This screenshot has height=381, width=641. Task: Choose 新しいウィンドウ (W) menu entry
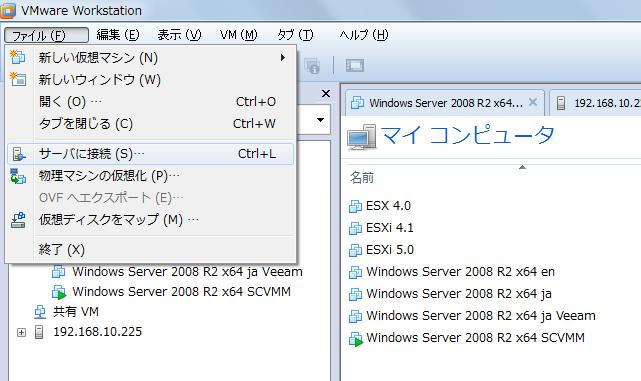tap(150, 80)
